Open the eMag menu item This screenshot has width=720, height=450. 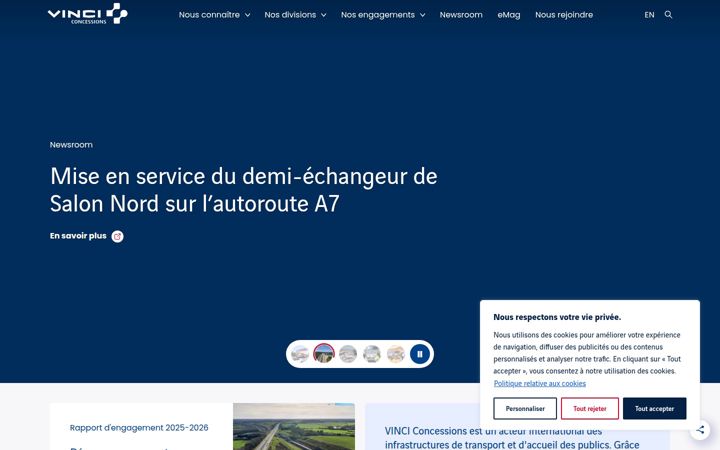coord(509,15)
